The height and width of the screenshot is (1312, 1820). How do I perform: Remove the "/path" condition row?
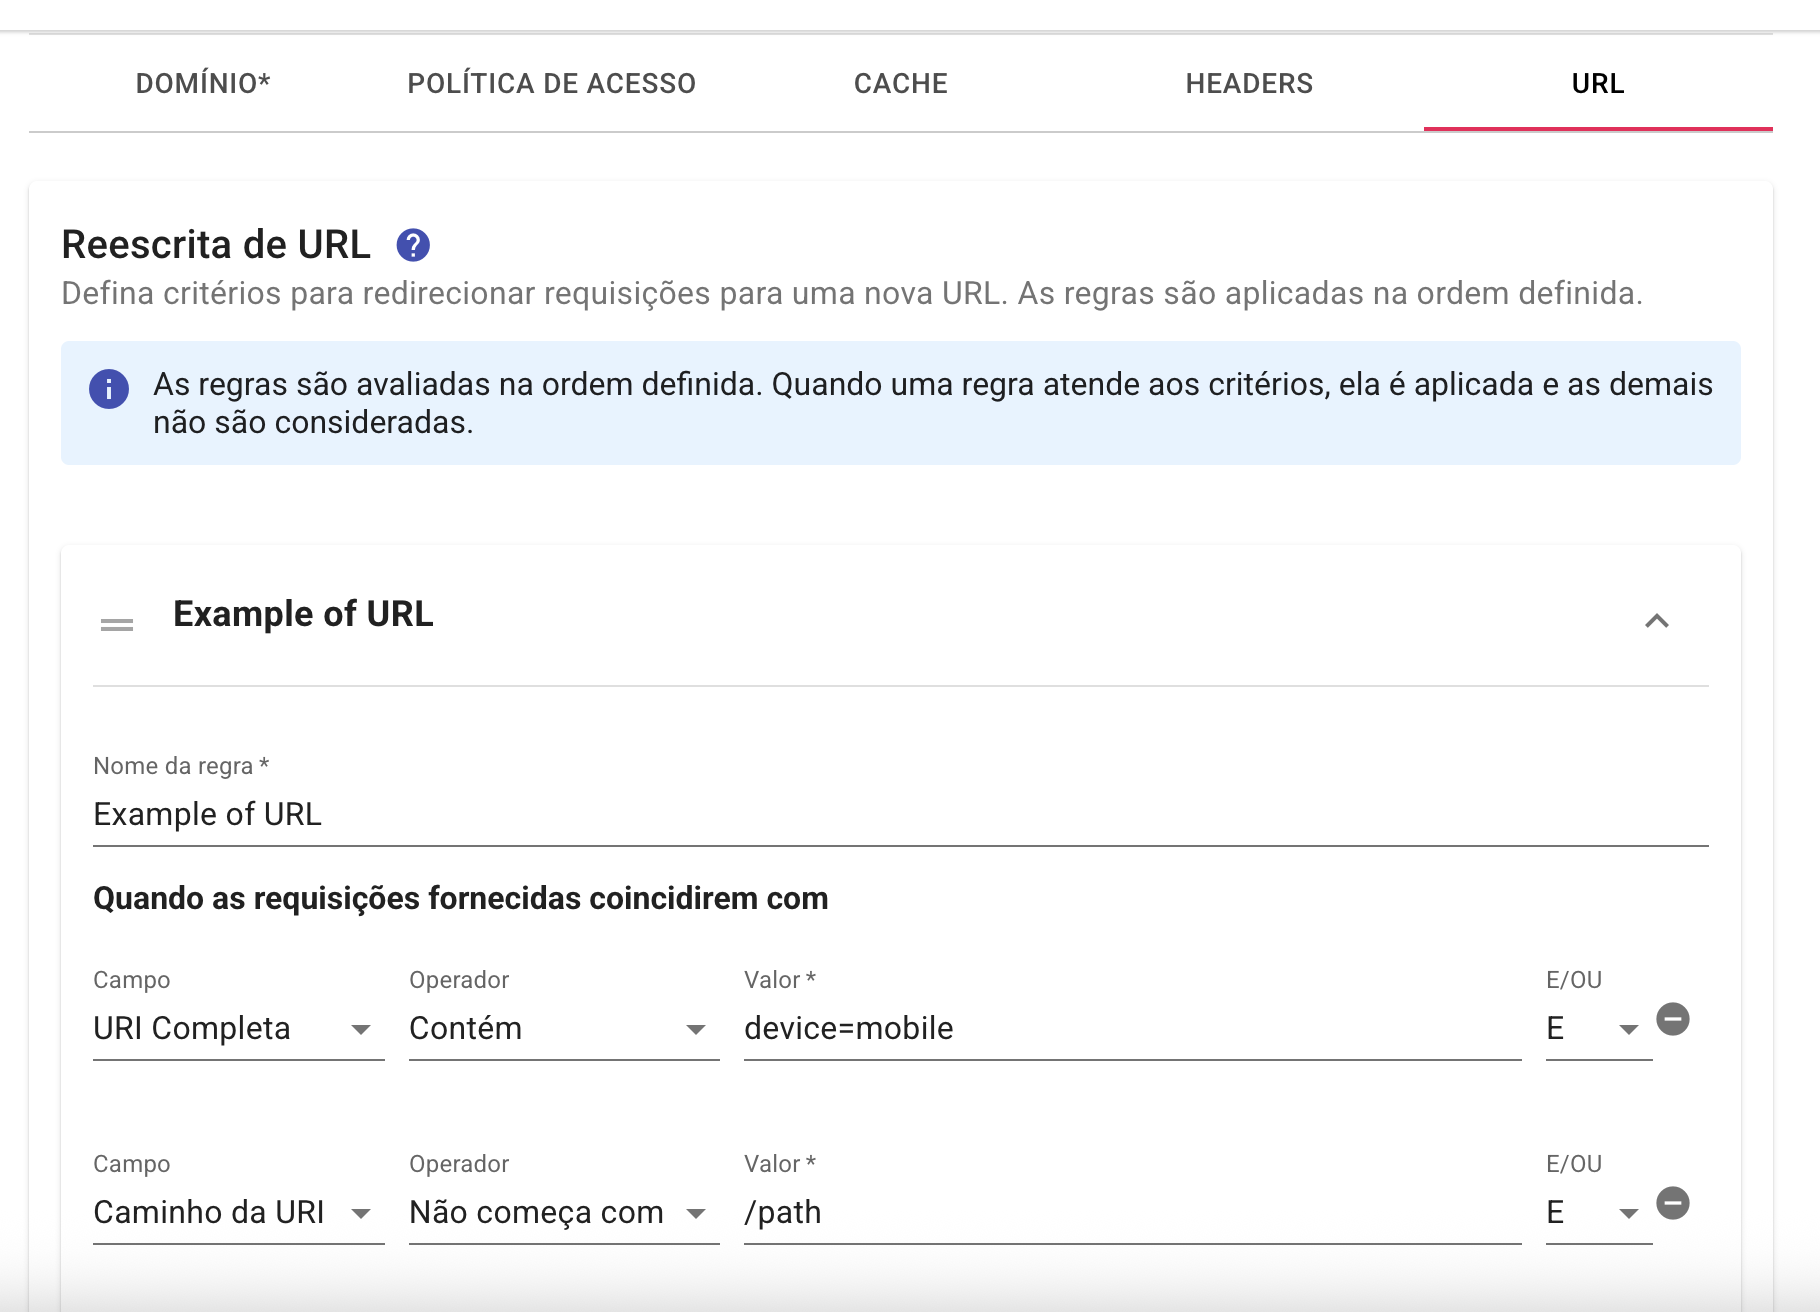[x=1675, y=1204]
